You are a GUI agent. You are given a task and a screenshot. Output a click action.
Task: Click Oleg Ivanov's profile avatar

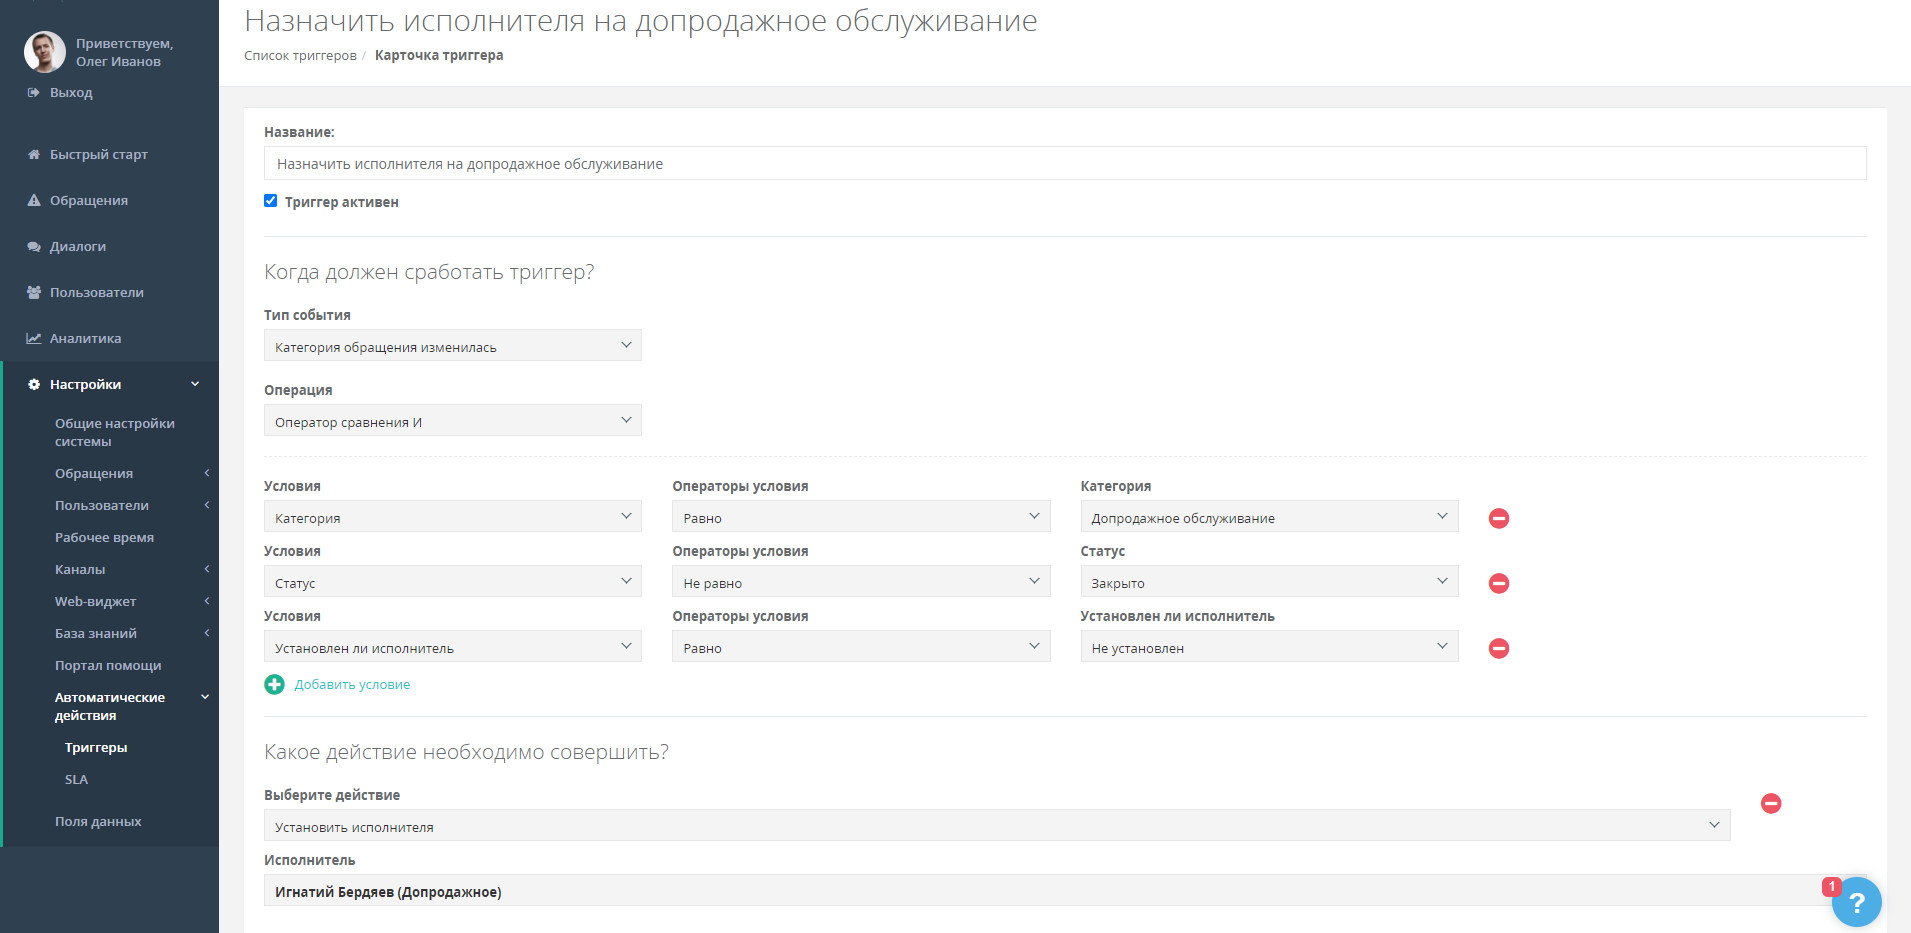pyautogui.click(x=44, y=52)
